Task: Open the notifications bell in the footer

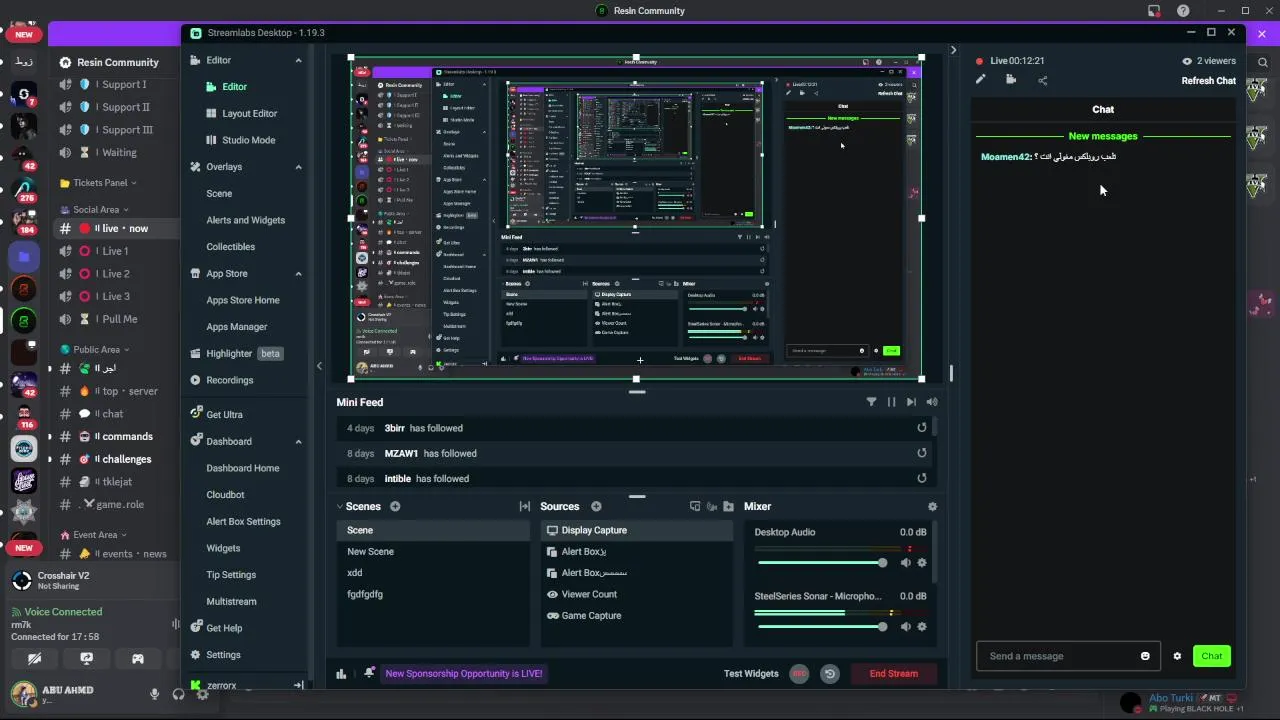Action: [x=369, y=673]
